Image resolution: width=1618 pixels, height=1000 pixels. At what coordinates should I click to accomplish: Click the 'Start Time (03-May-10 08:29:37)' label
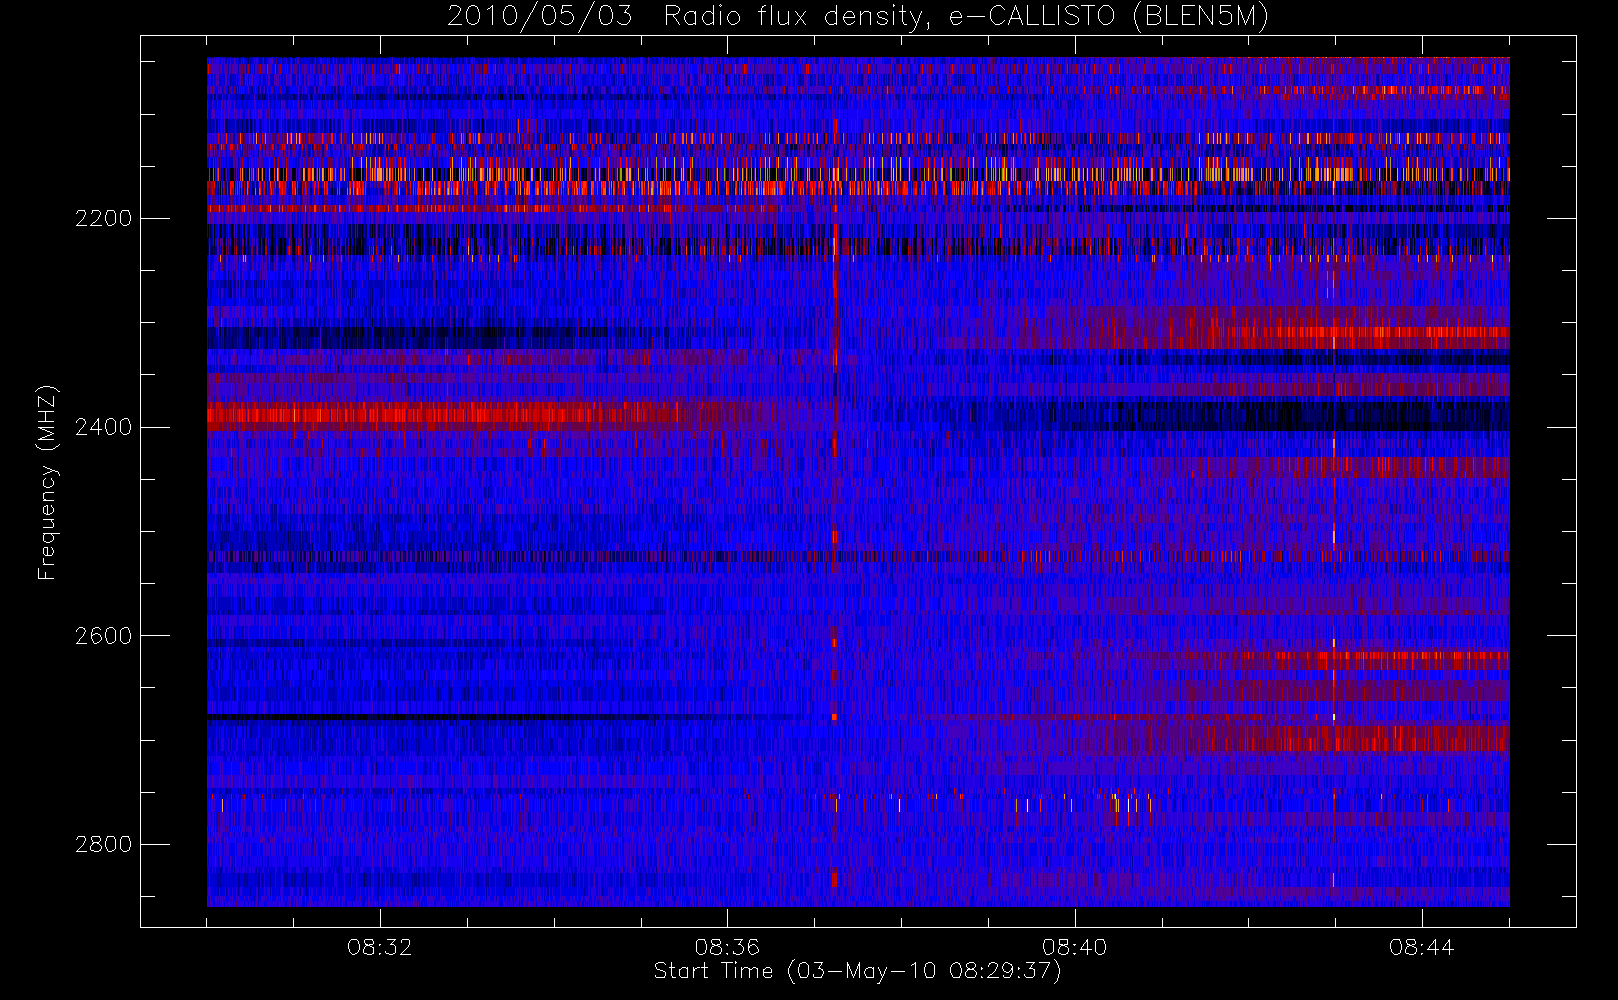[858, 971]
